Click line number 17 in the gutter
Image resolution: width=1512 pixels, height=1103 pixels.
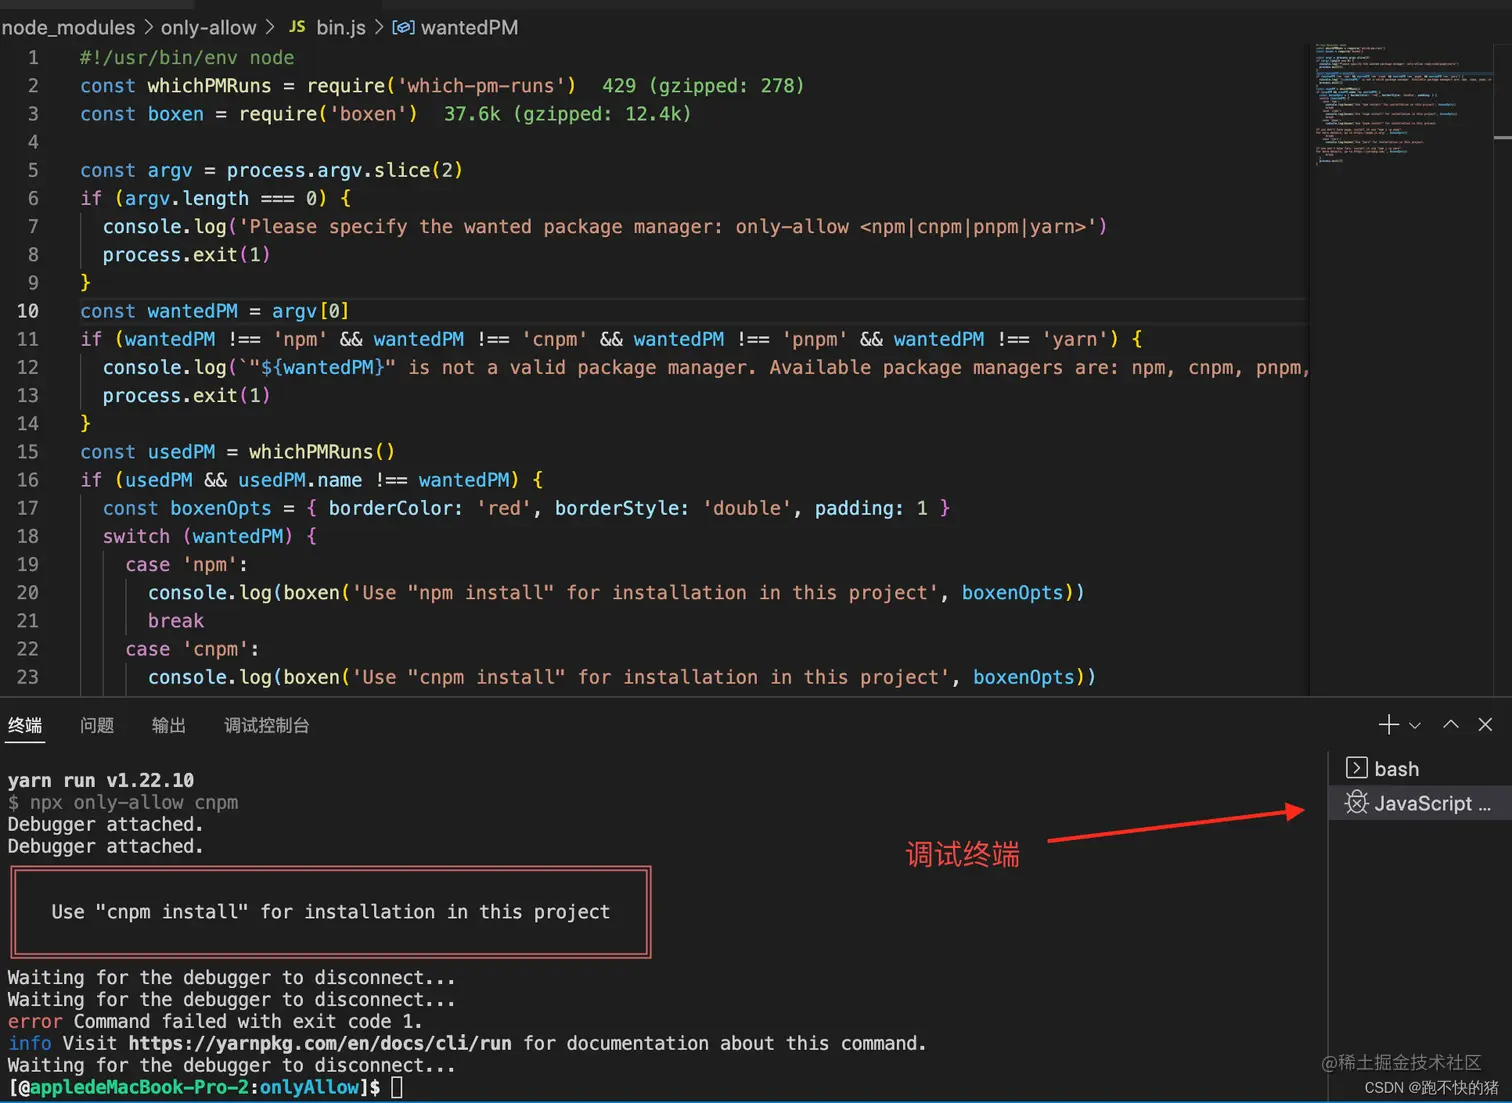[x=28, y=508]
